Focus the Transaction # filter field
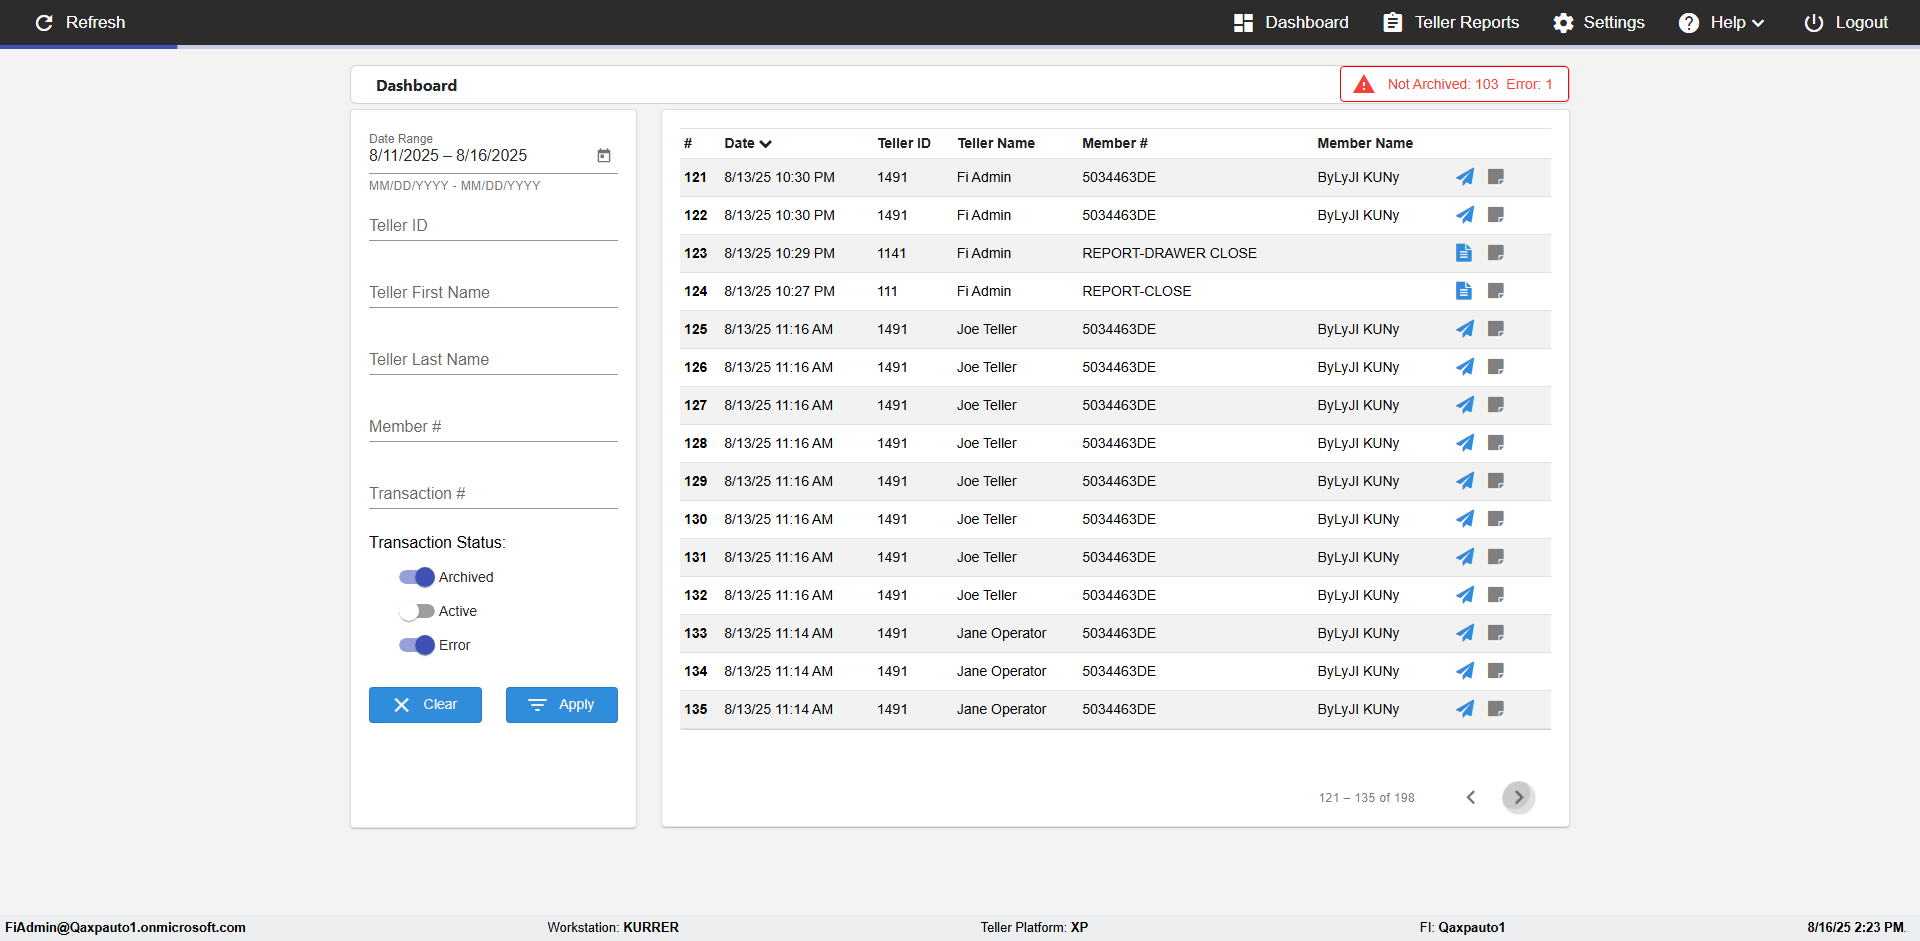1920x941 pixels. 493,494
